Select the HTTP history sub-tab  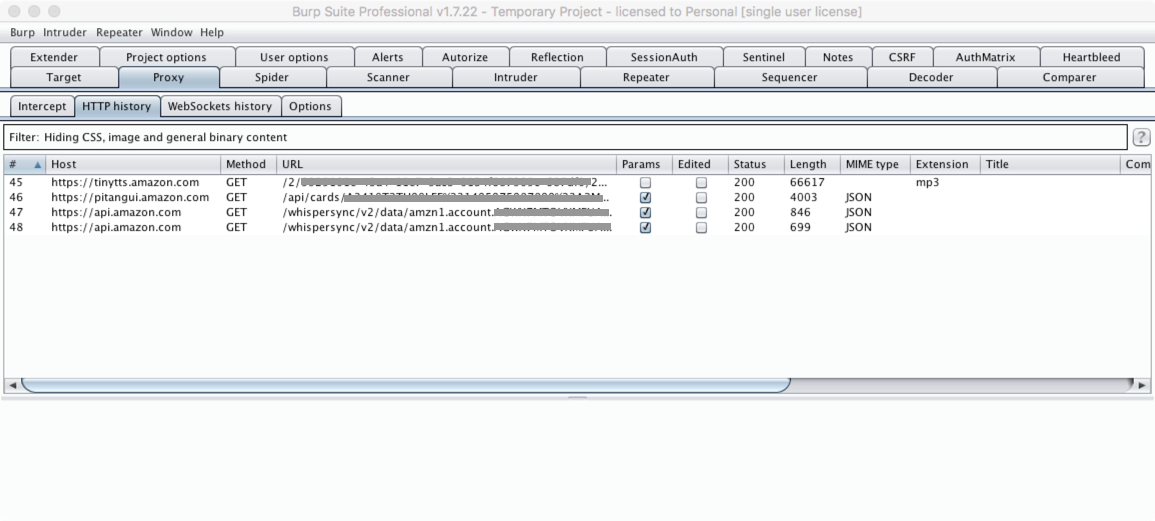116,106
